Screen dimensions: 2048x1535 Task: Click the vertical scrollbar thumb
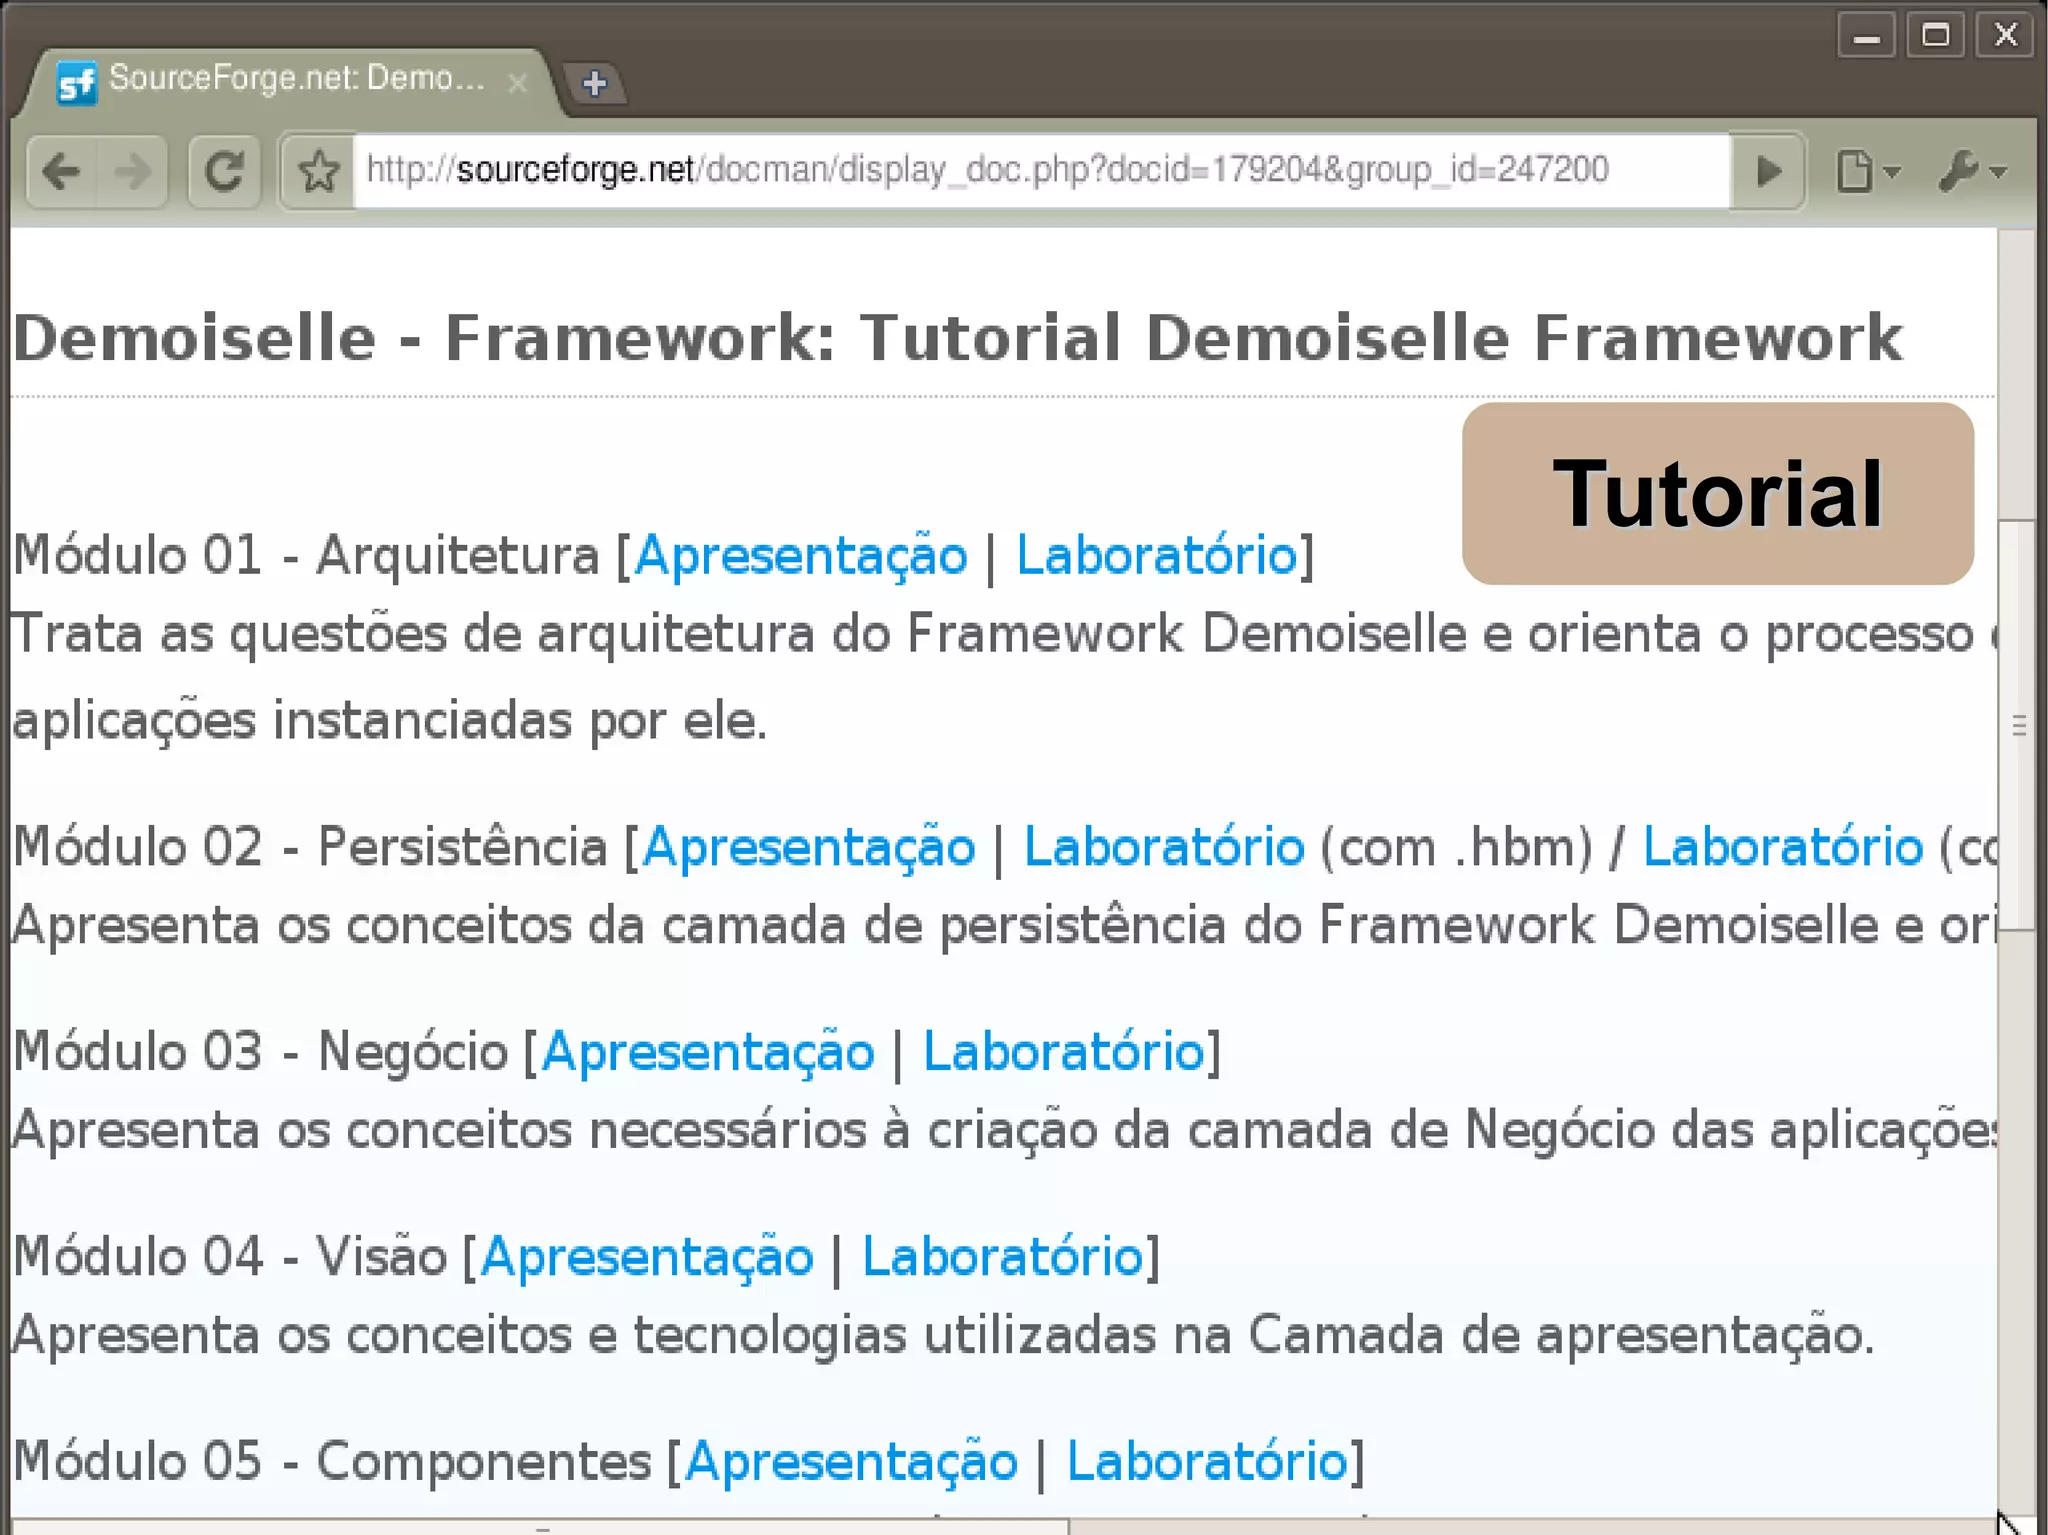click(2018, 725)
